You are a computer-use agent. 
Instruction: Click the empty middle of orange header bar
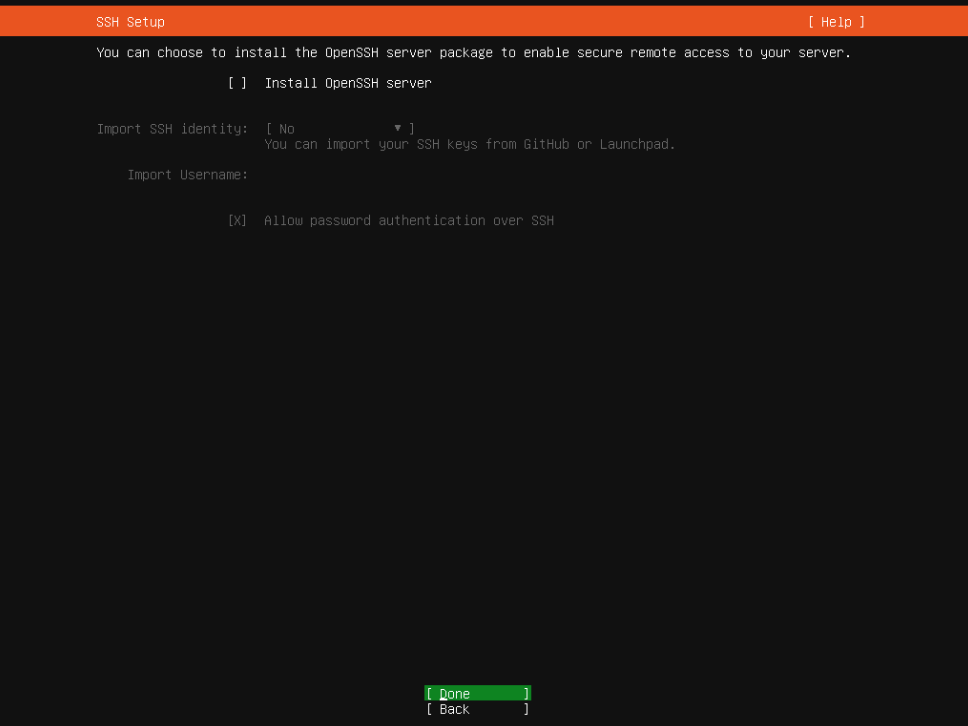[480, 22]
